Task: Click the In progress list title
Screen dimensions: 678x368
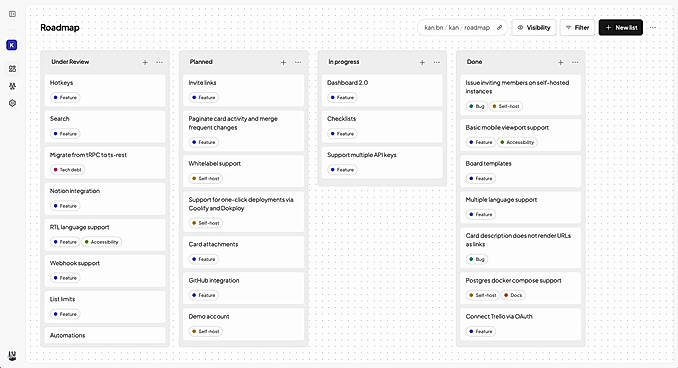Action: [344, 62]
